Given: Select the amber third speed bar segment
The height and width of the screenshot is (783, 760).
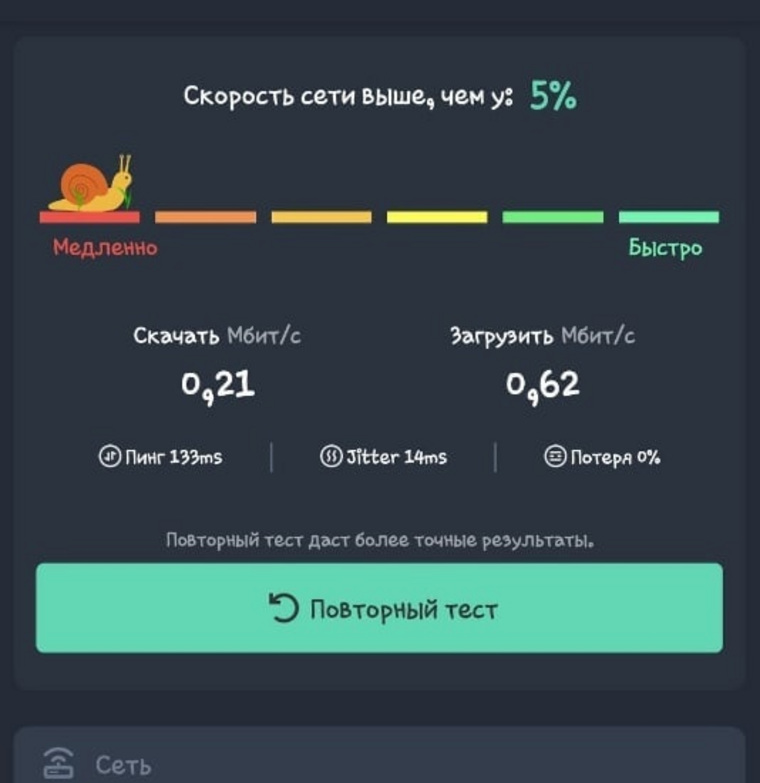Looking at the screenshot, I should (x=322, y=217).
